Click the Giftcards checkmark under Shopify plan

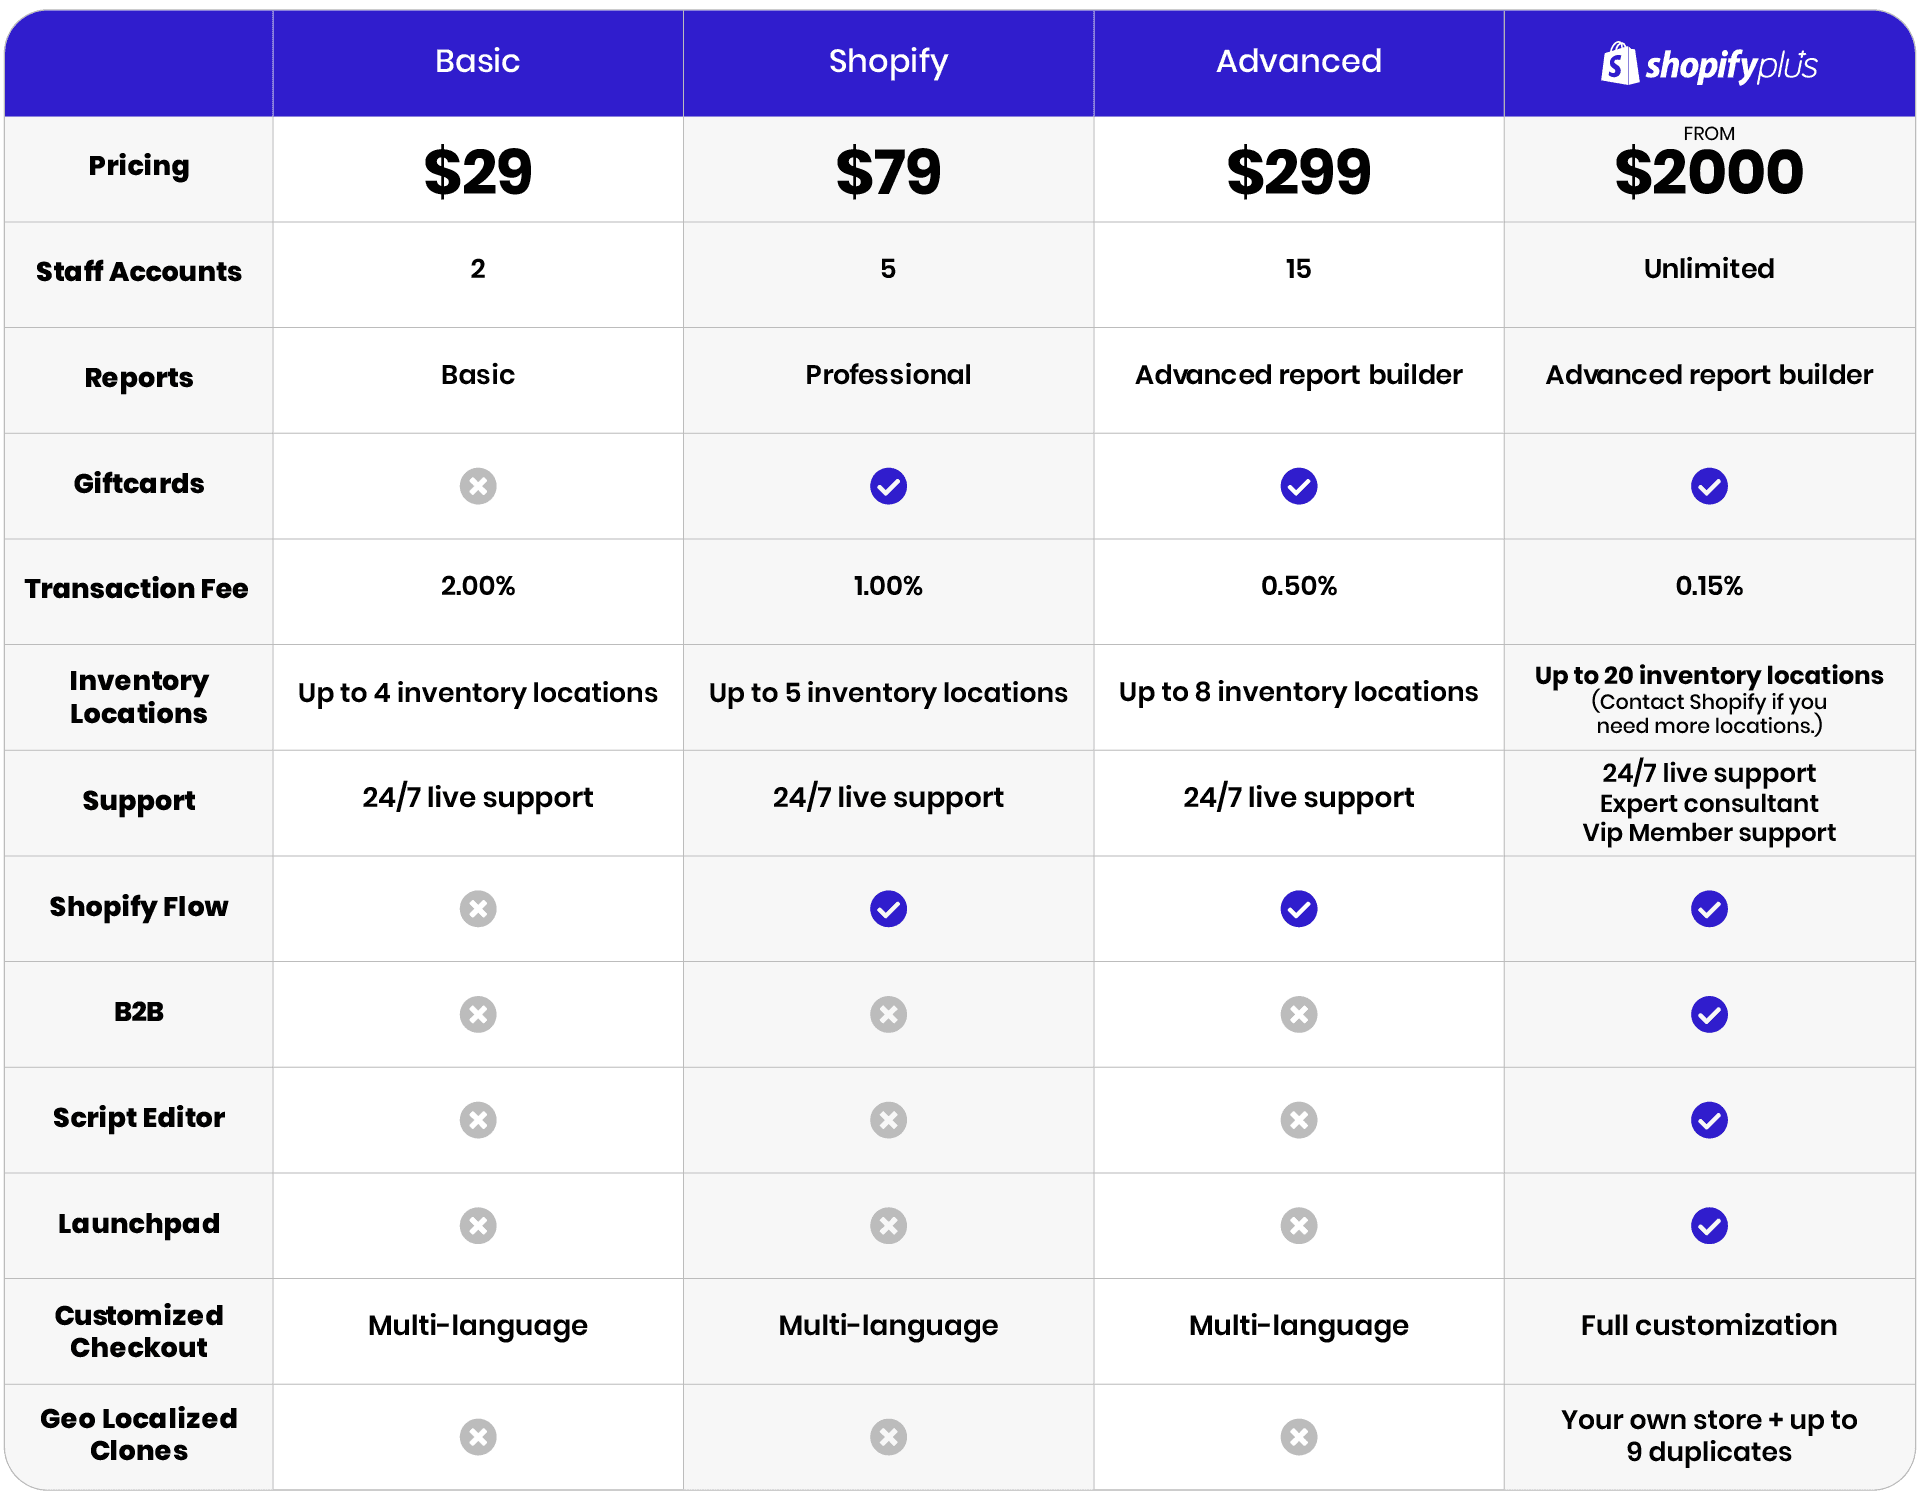[x=888, y=486]
